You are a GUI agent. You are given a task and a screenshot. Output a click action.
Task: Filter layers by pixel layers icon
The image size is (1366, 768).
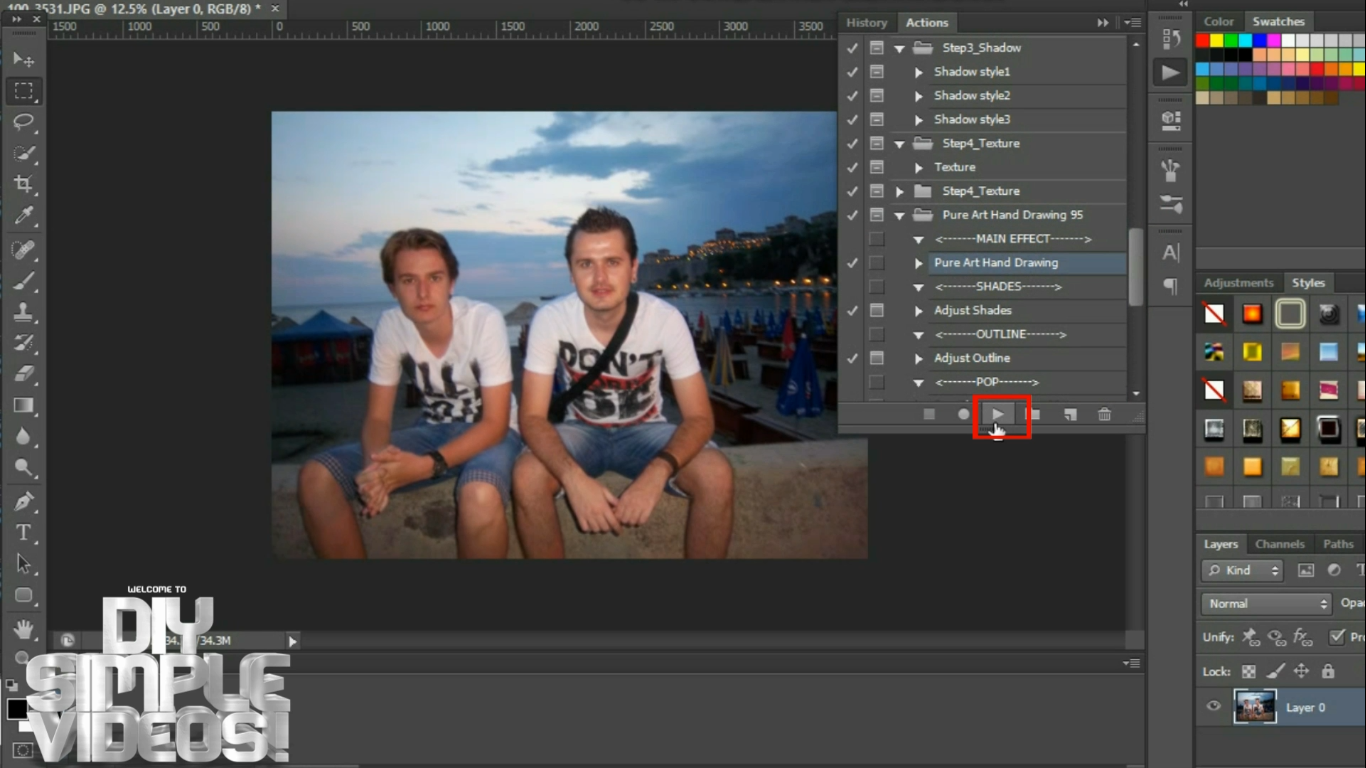click(x=1305, y=570)
